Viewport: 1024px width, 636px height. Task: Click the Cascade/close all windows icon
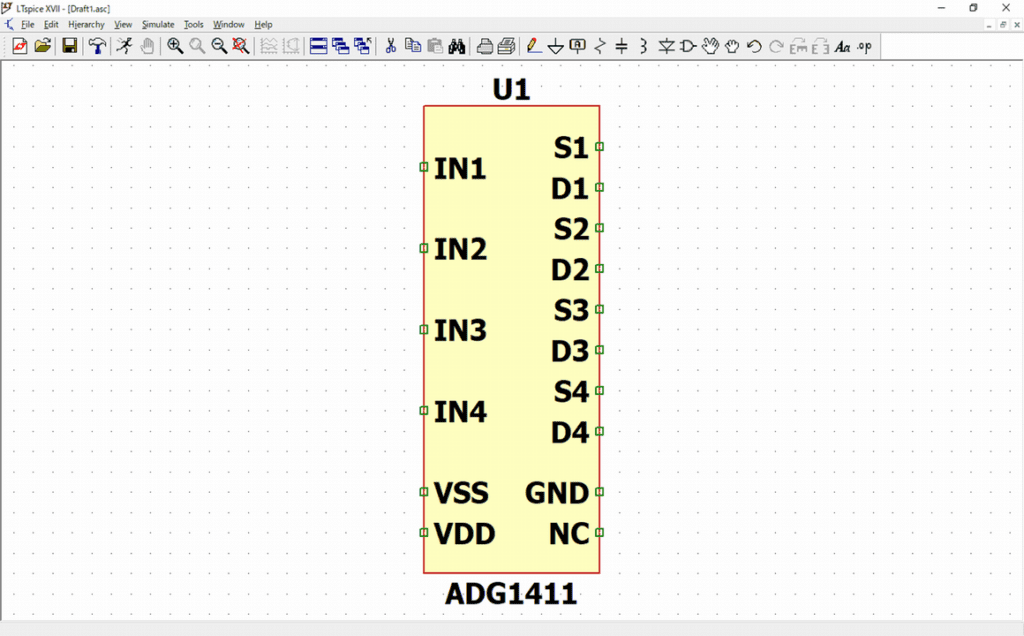[362, 46]
